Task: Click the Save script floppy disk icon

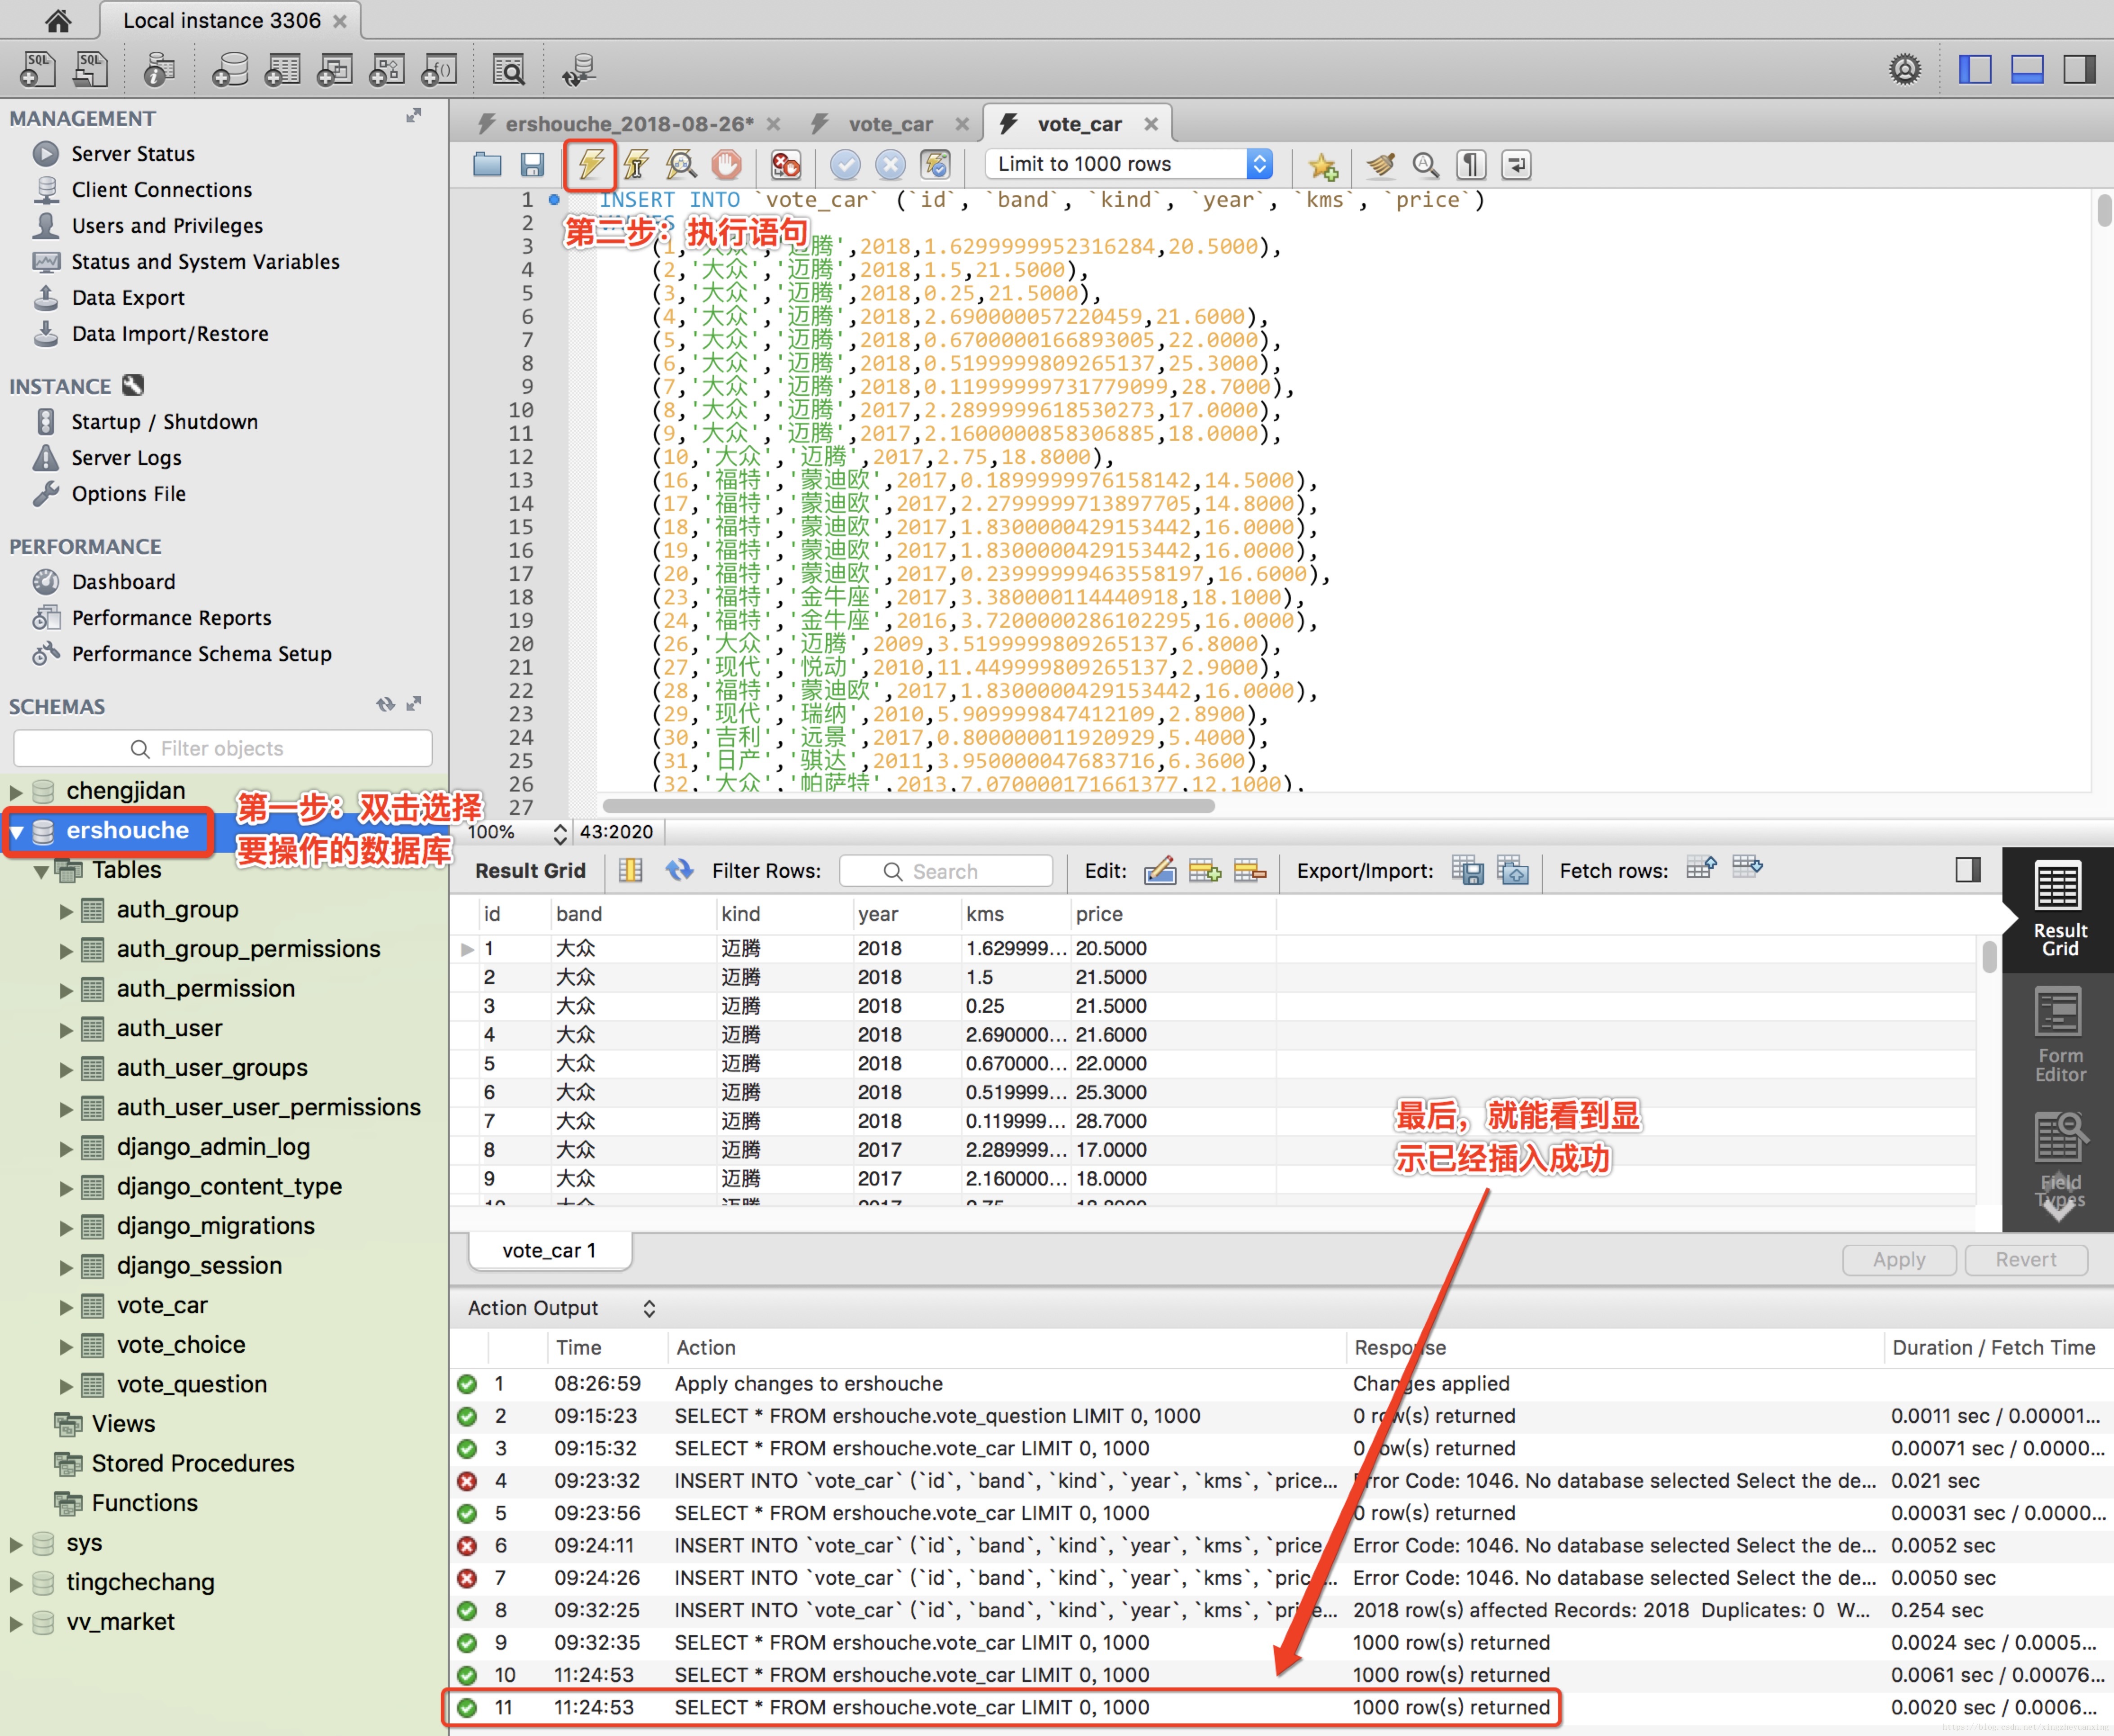Action: [x=532, y=164]
